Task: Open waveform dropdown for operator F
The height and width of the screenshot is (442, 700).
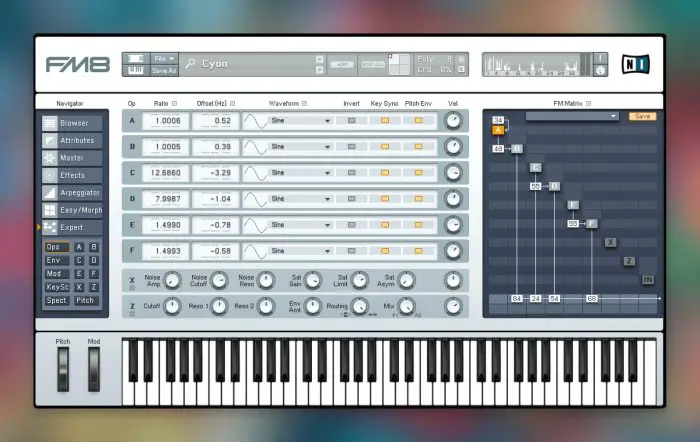Action: [301, 251]
